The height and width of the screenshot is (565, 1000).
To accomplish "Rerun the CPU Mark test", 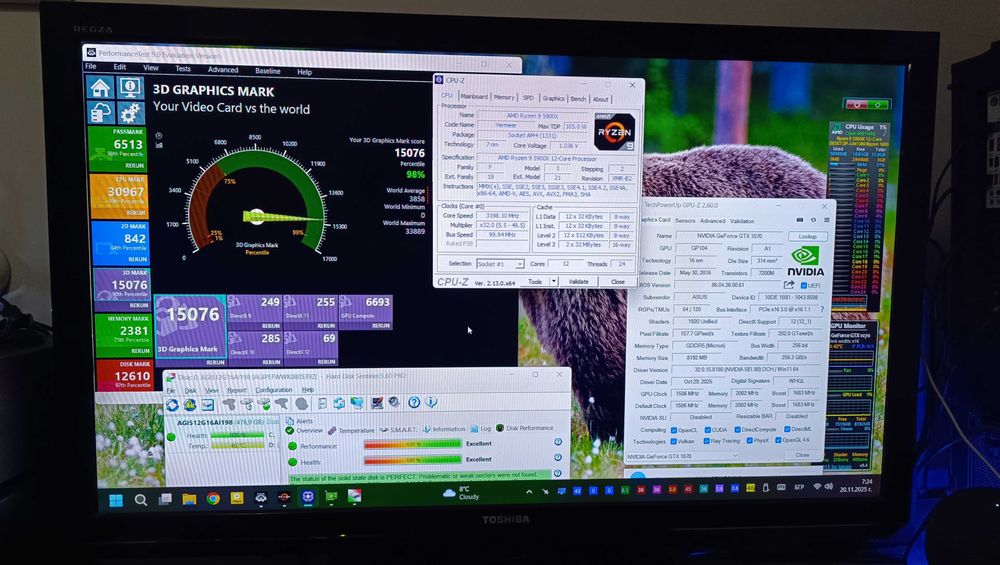I will point(135,213).
